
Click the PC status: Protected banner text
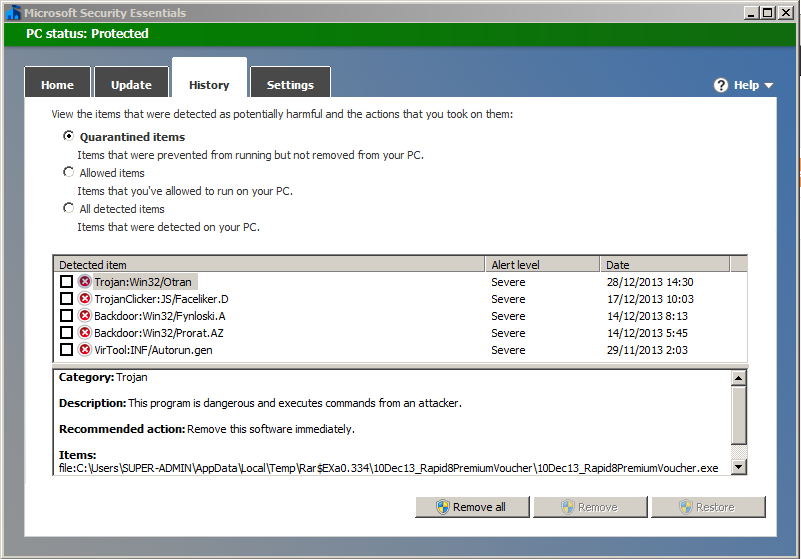tap(87, 34)
